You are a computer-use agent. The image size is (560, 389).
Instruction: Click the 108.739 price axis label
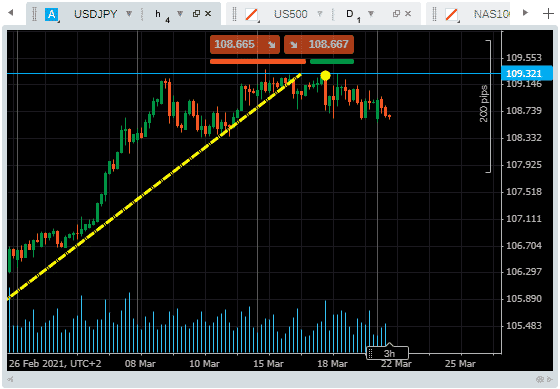(x=524, y=111)
